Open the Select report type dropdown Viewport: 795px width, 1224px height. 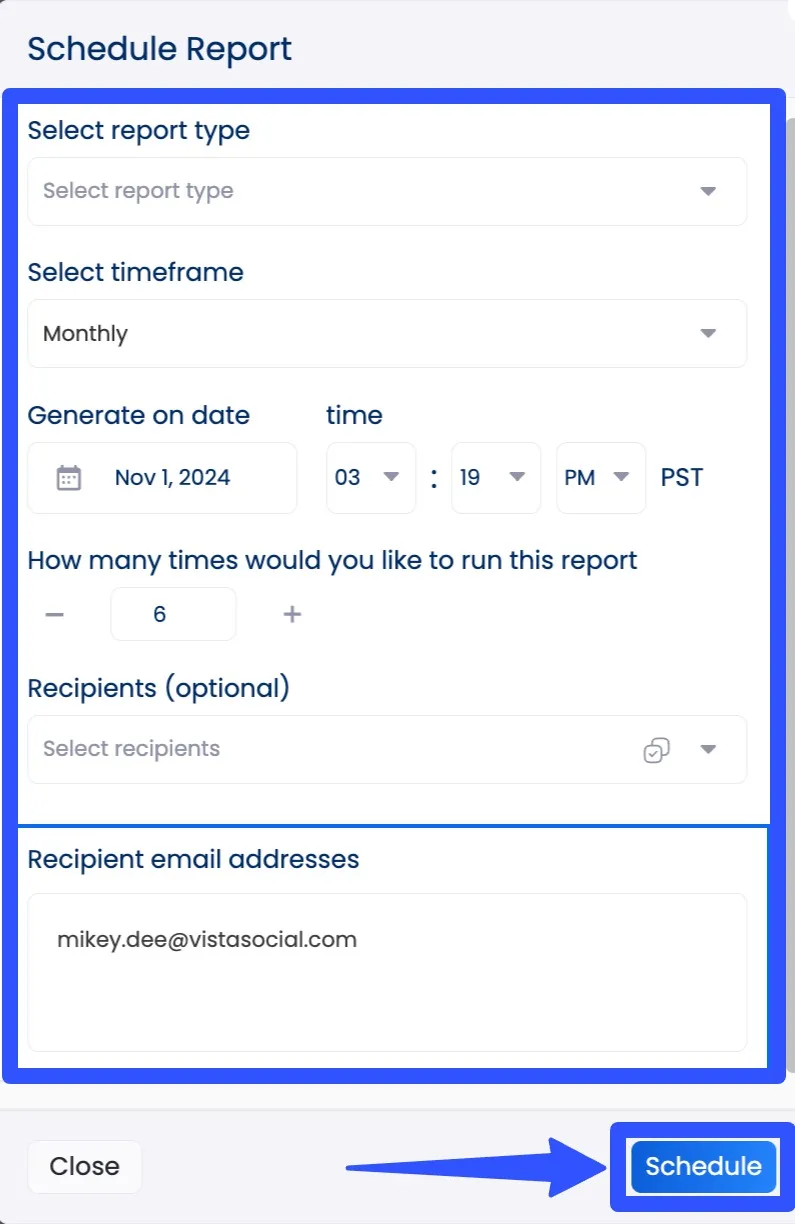pos(386,191)
